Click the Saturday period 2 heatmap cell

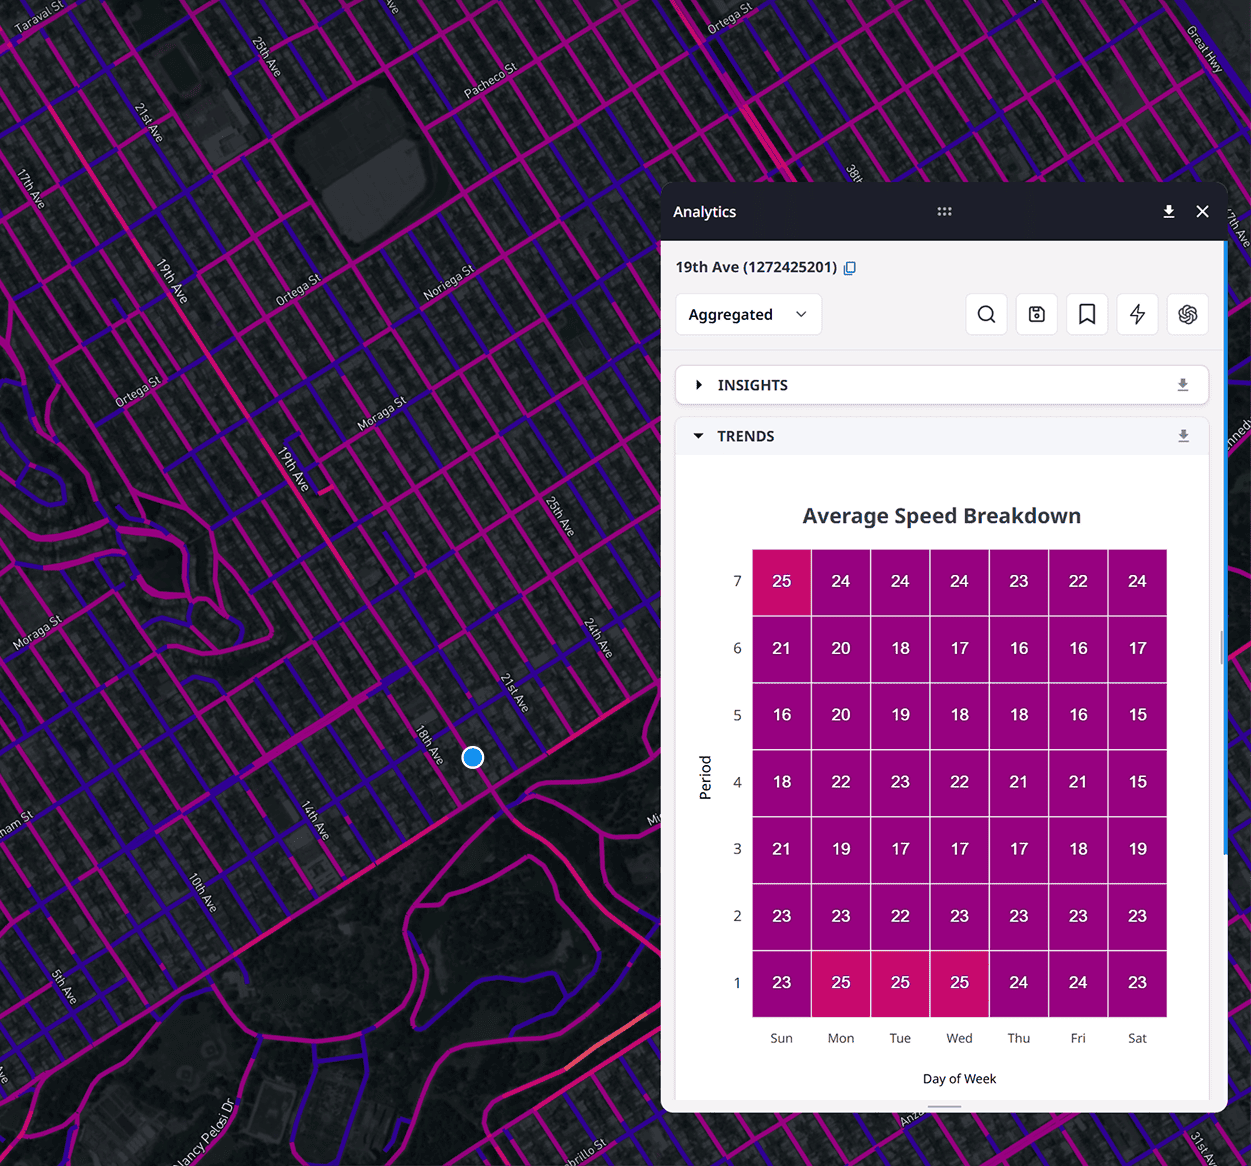point(1138,916)
